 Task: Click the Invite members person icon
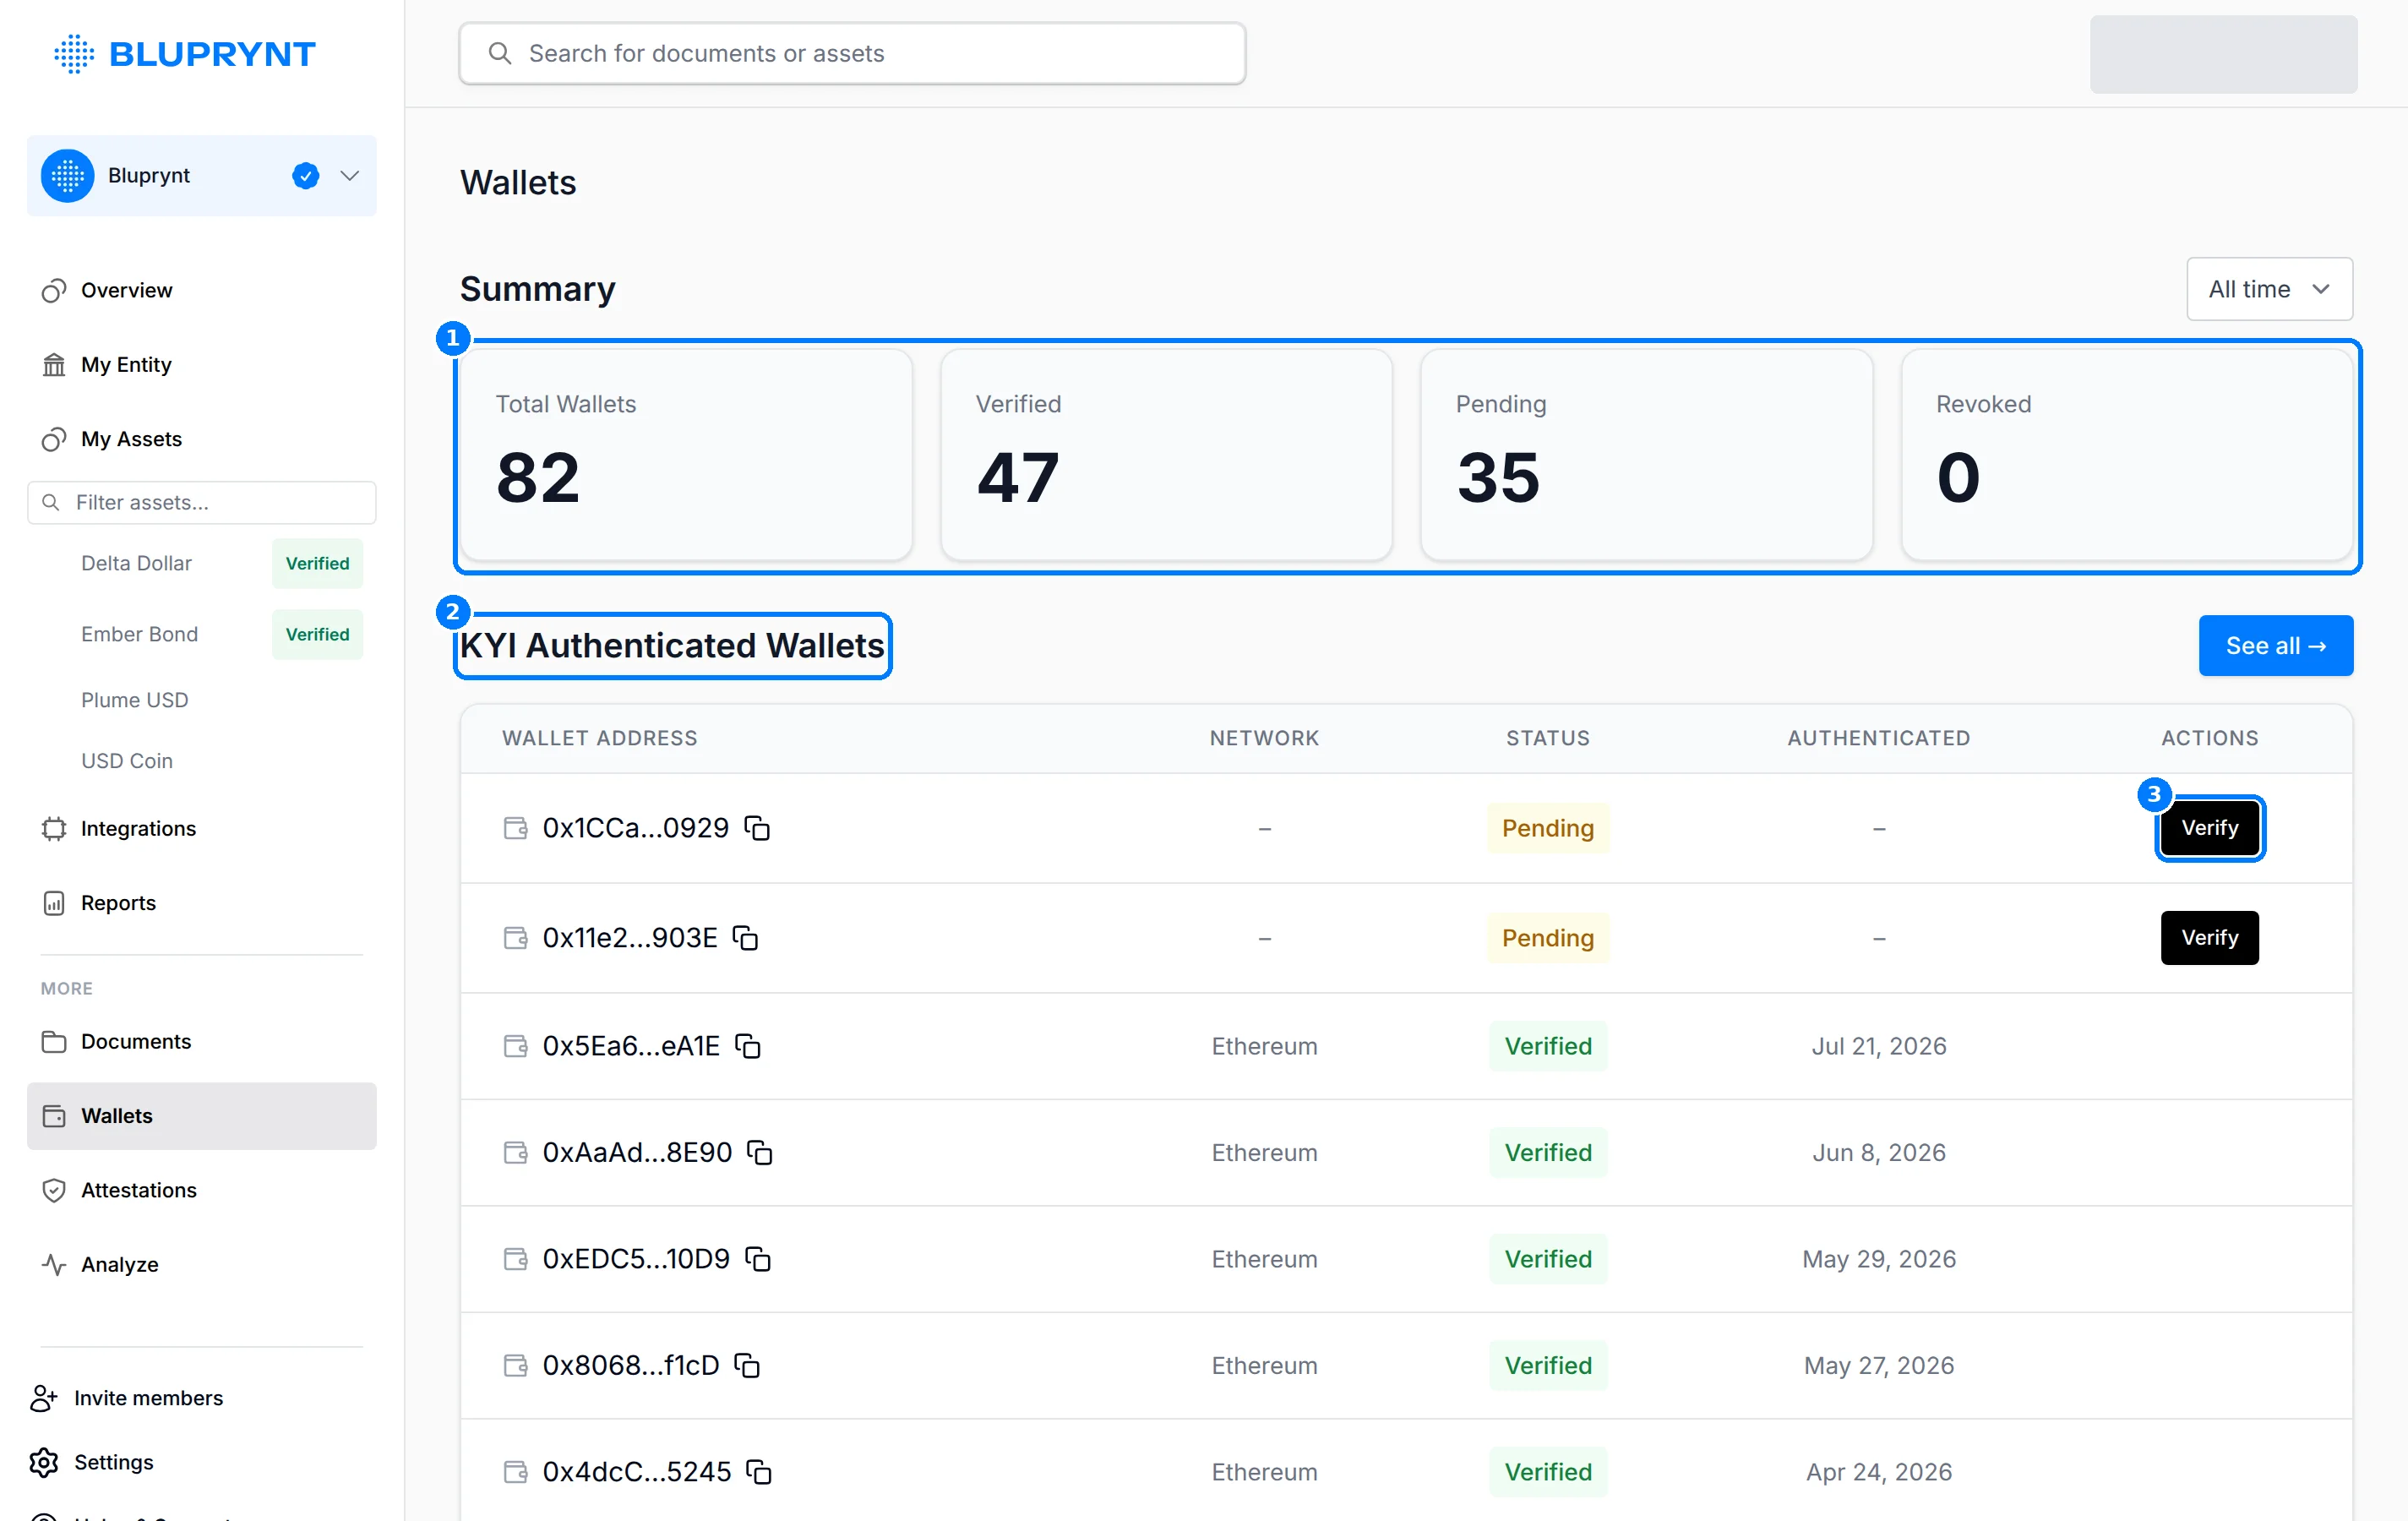coord(44,1398)
